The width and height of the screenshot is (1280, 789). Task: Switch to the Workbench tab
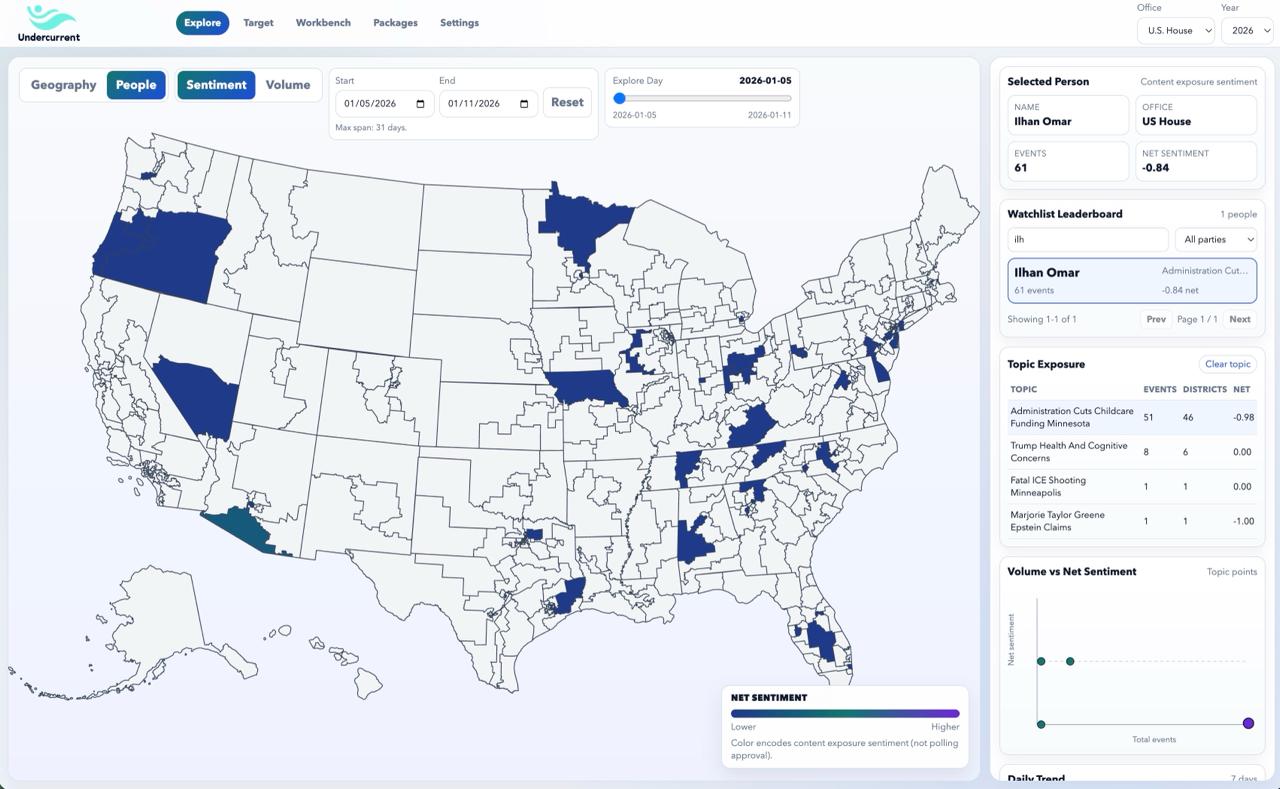pos(322,22)
